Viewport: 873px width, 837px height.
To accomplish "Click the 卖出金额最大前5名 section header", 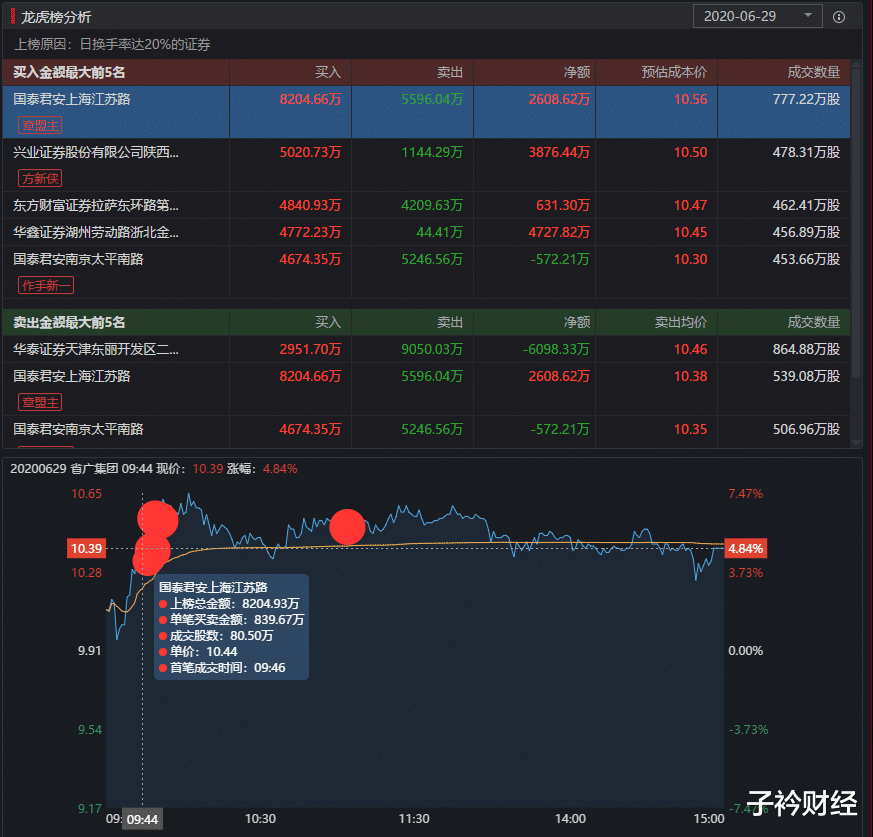I will pyautogui.click(x=69, y=322).
